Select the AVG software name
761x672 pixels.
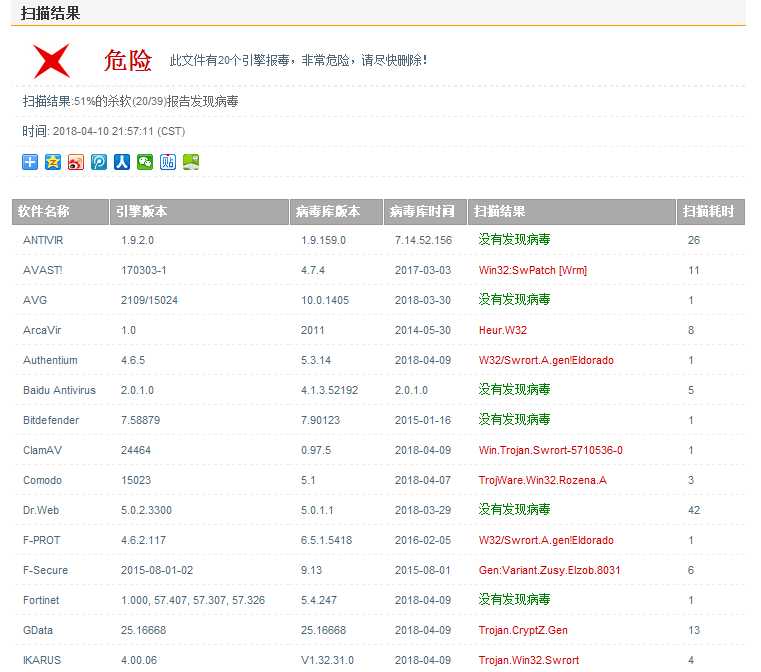point(35,300)
